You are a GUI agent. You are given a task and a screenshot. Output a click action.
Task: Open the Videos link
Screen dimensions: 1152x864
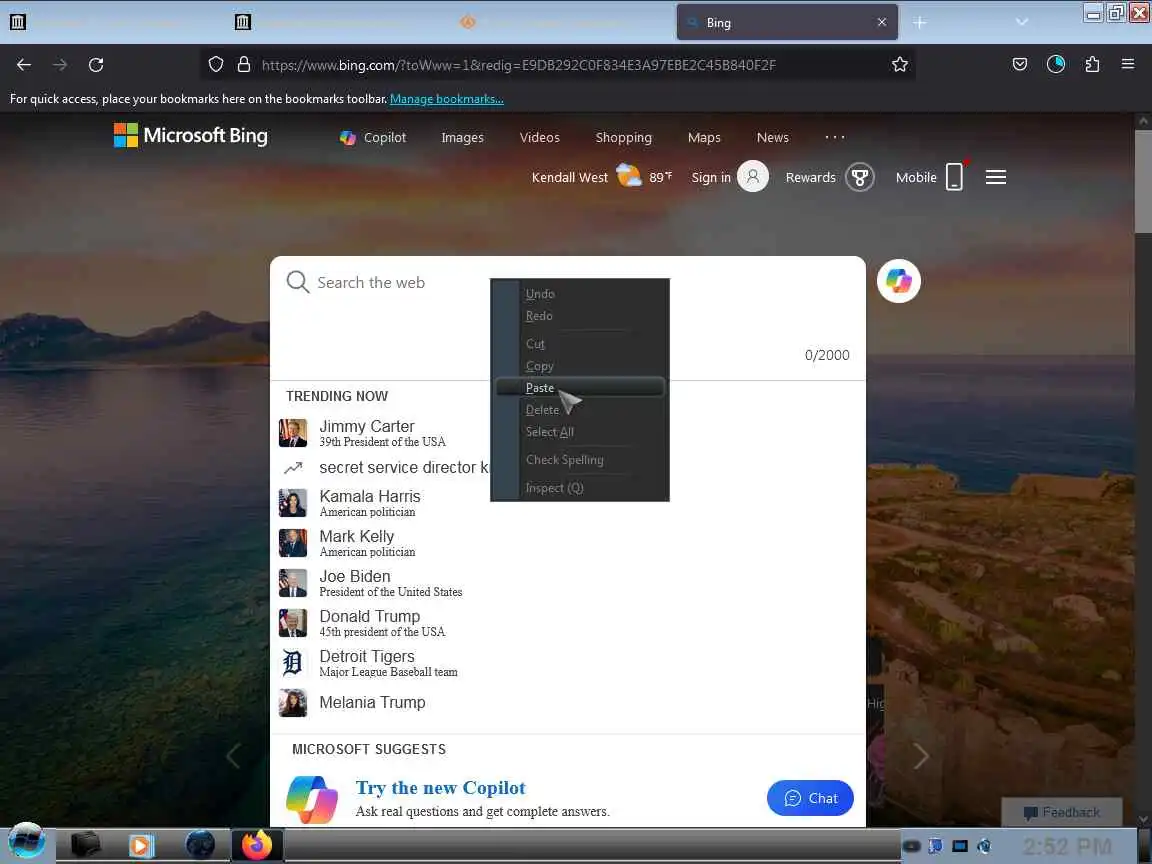pos(539,137)
